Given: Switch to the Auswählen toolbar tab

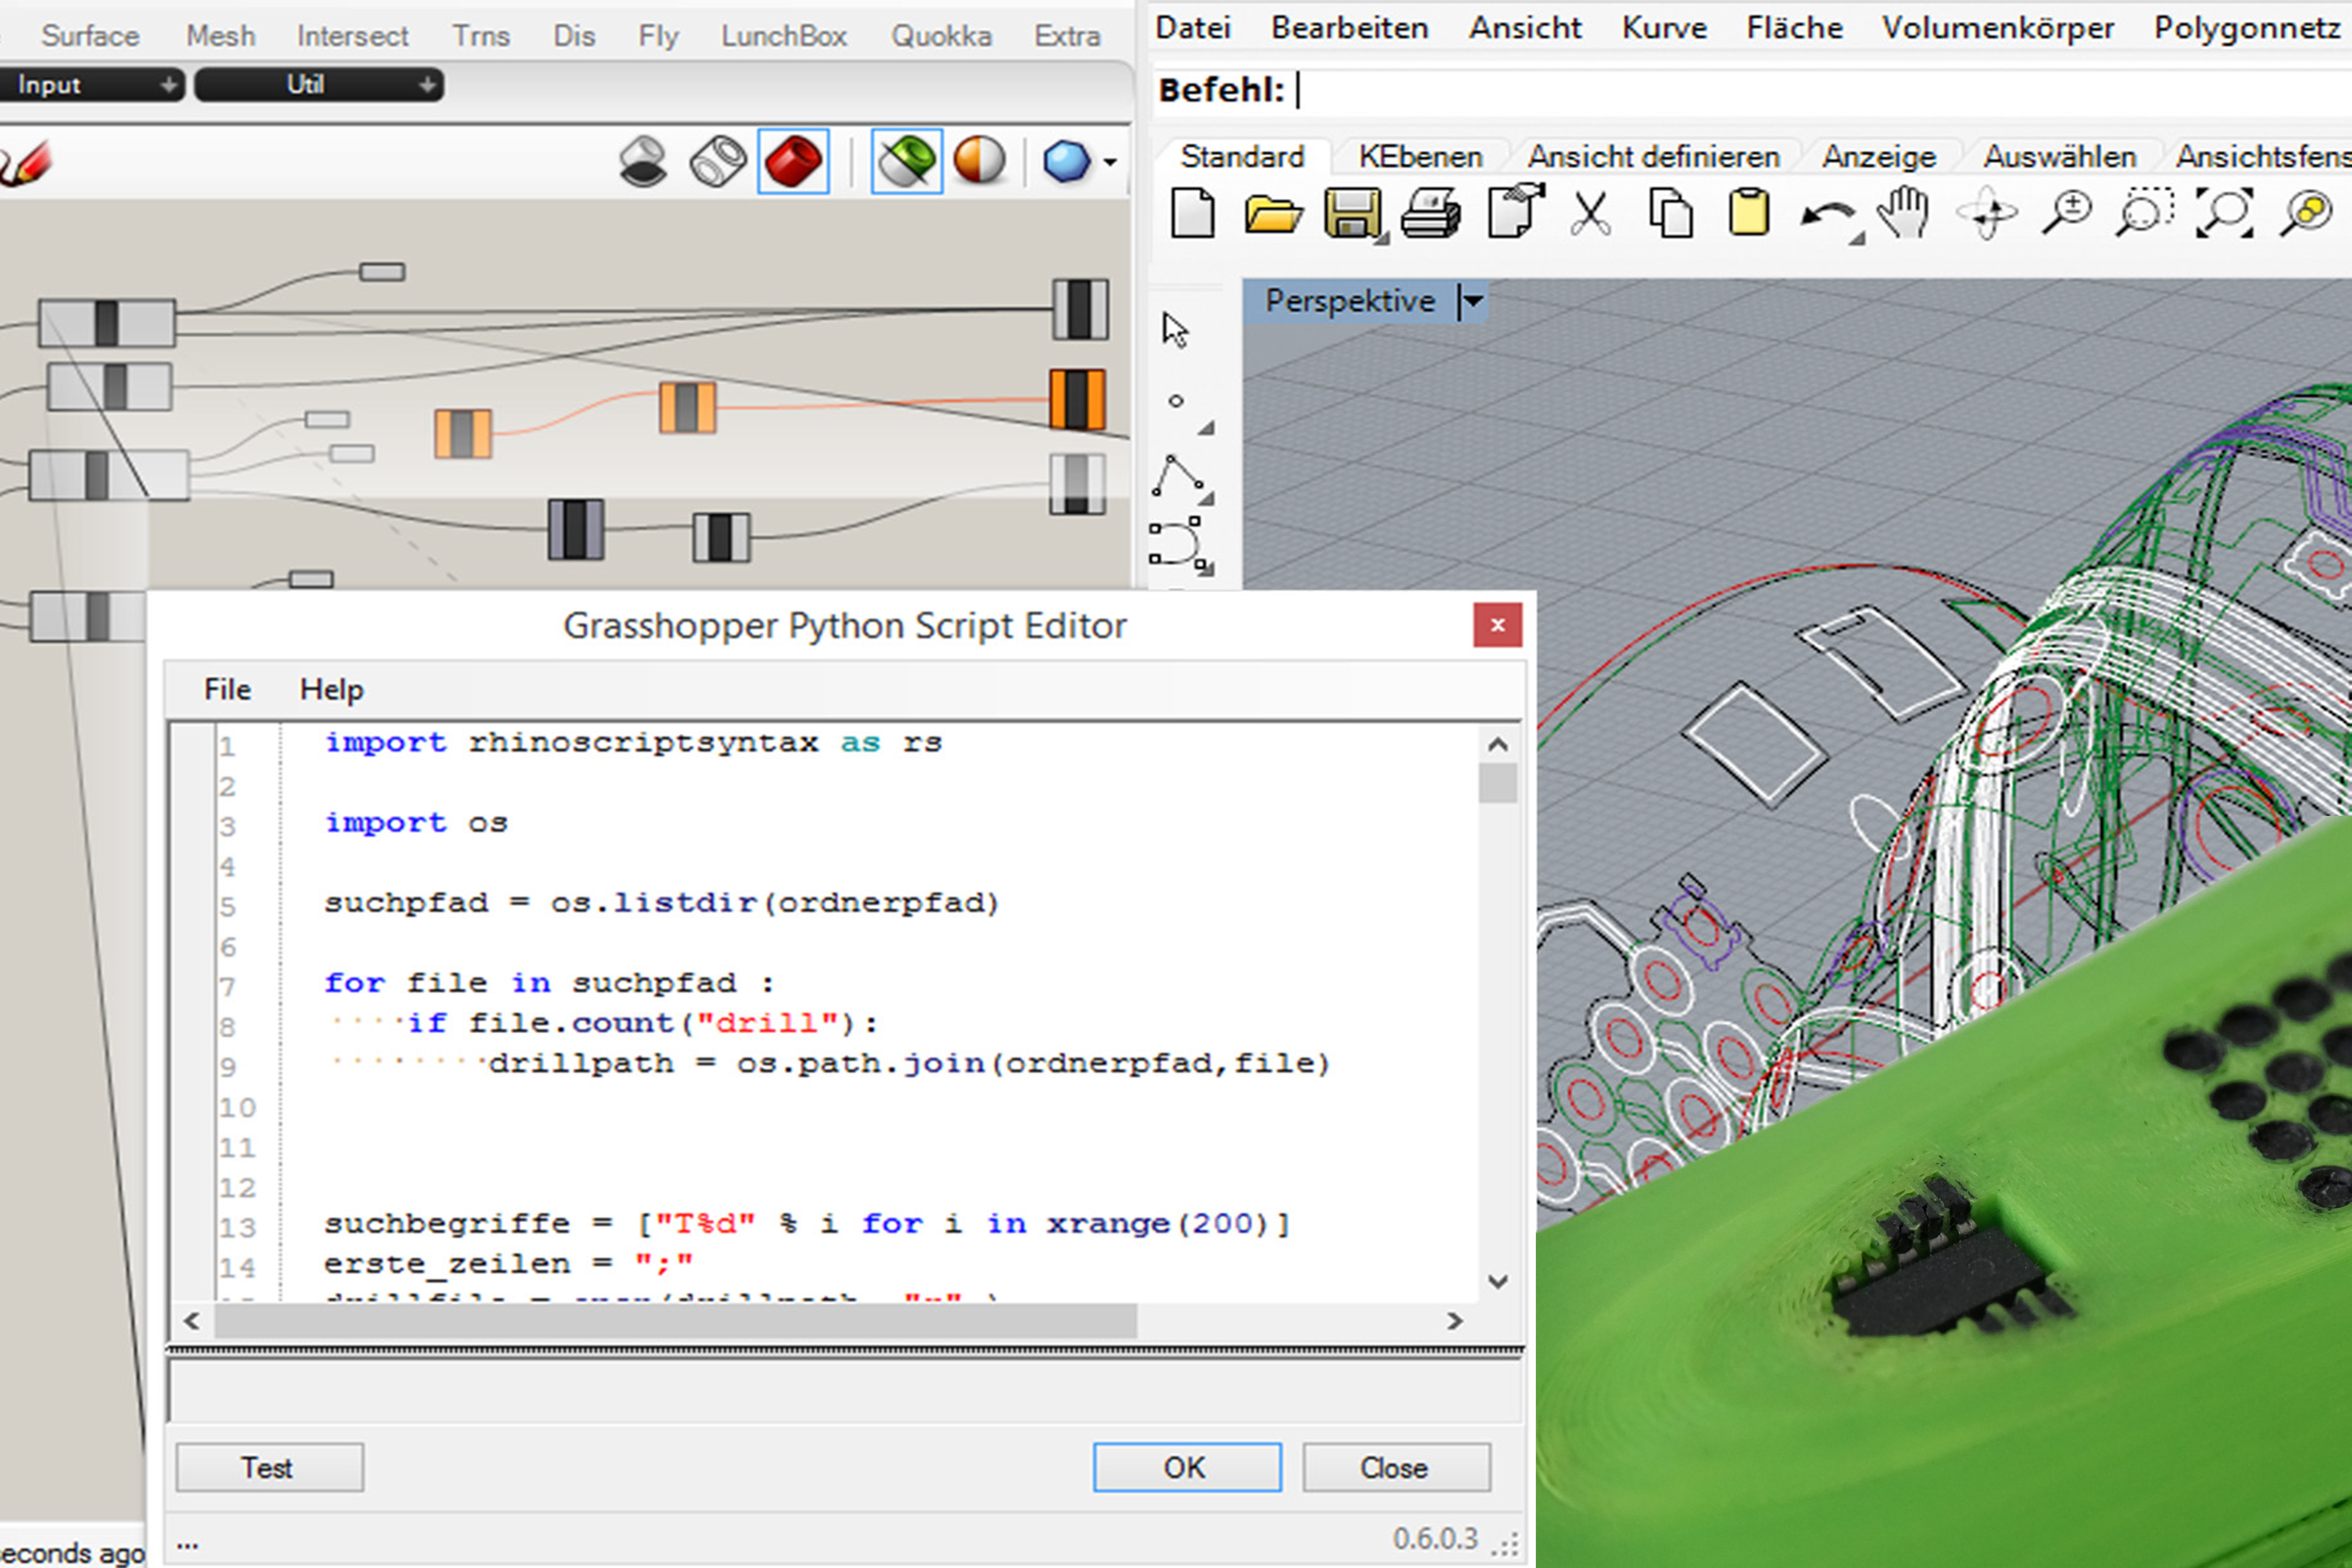Looking at the screenshot, I should coord(2060,157).
